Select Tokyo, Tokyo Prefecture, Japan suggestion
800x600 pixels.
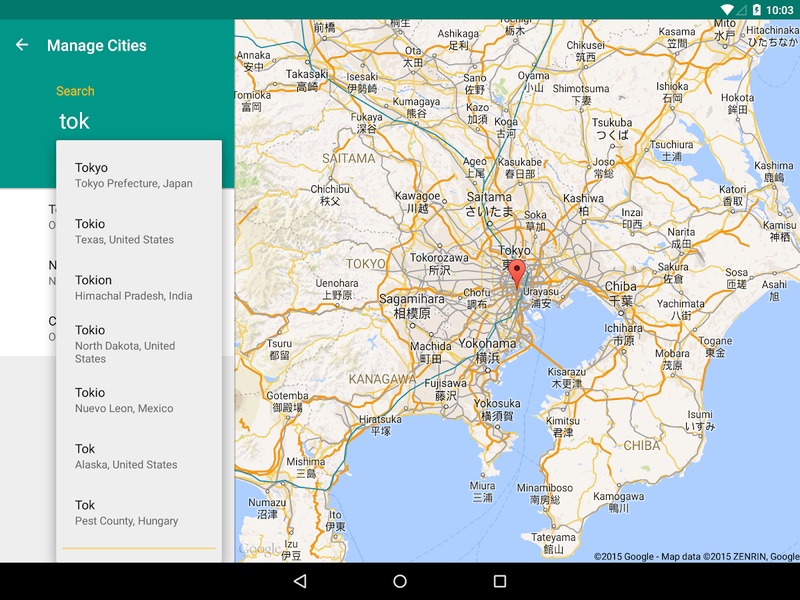(x=139, y=175)
